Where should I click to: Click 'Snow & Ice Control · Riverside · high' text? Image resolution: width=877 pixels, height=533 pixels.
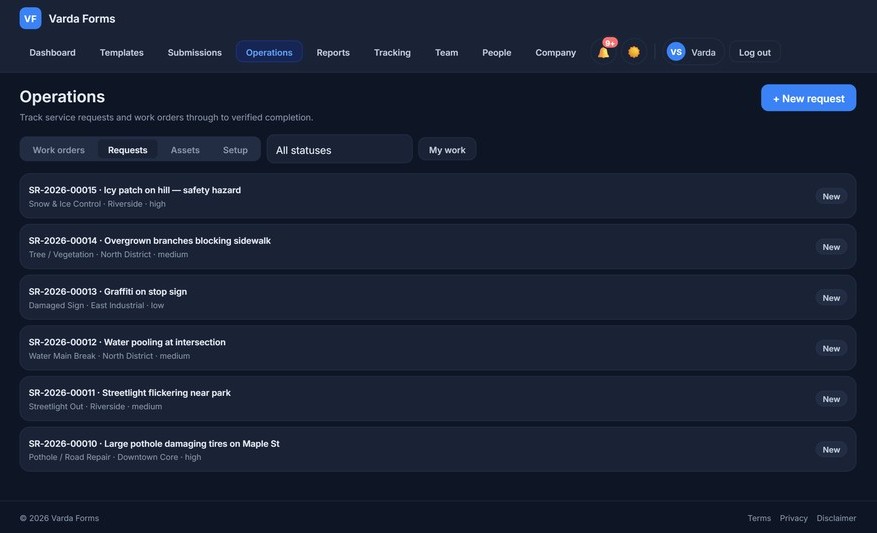(97, 204)
